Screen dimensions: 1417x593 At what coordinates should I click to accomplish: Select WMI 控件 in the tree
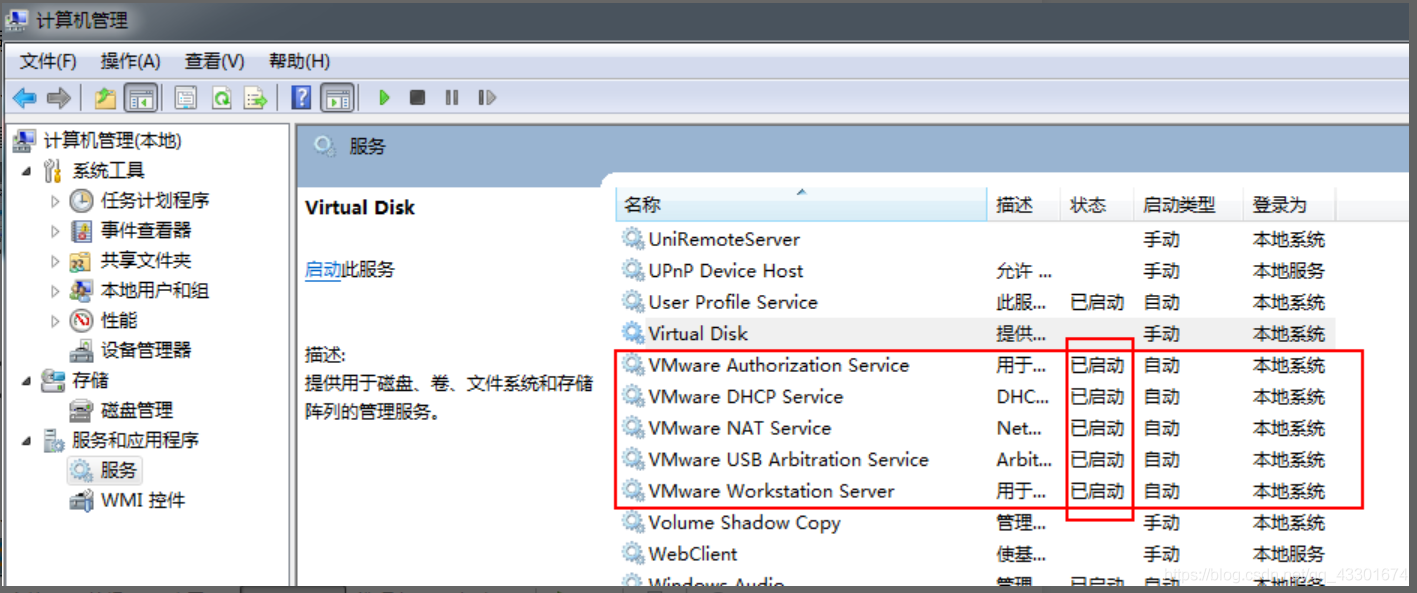(142, 500)
